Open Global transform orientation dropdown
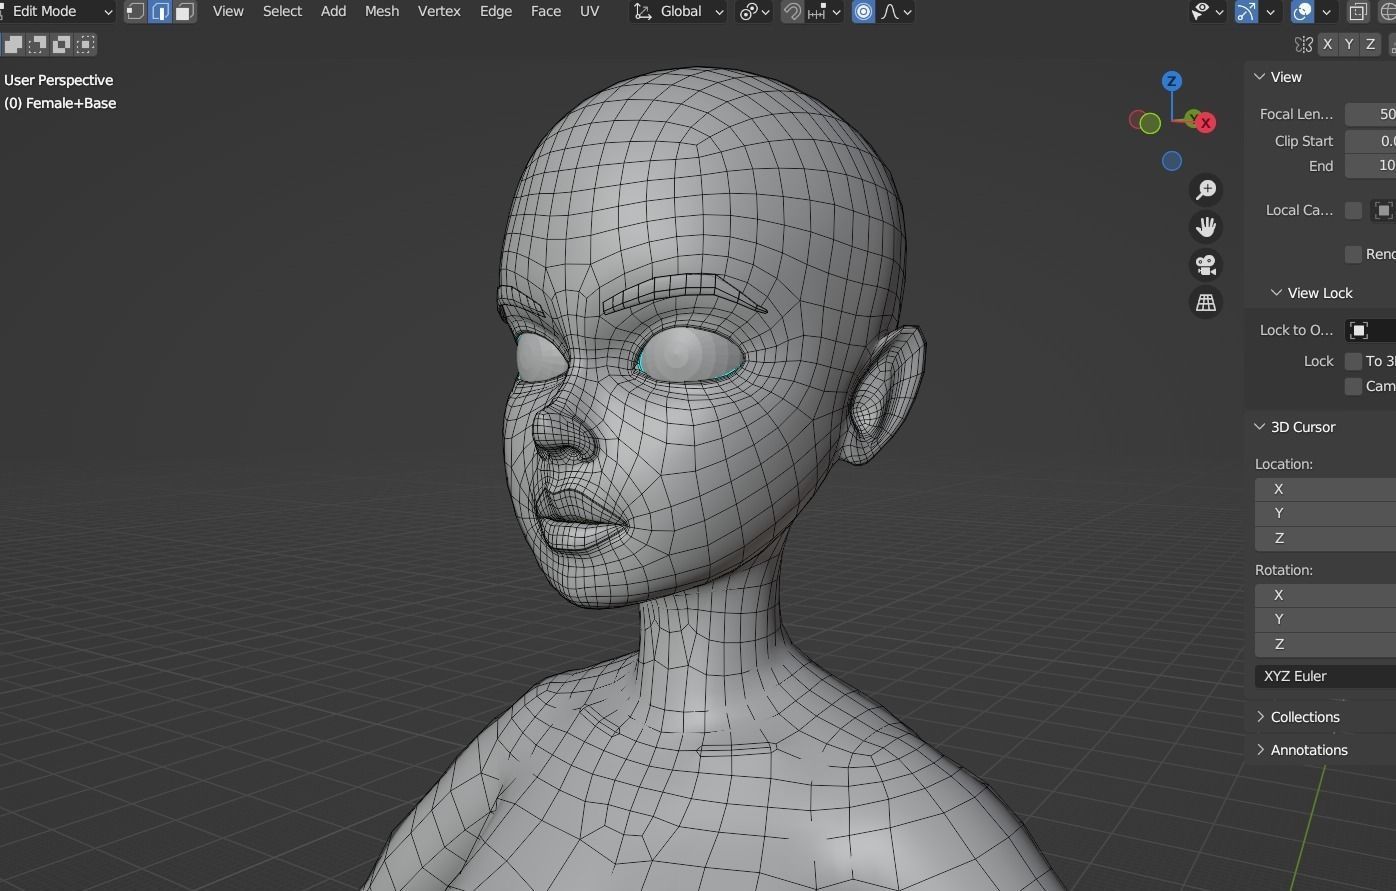This screenshot has width=1396, height=891. [679, 12]
